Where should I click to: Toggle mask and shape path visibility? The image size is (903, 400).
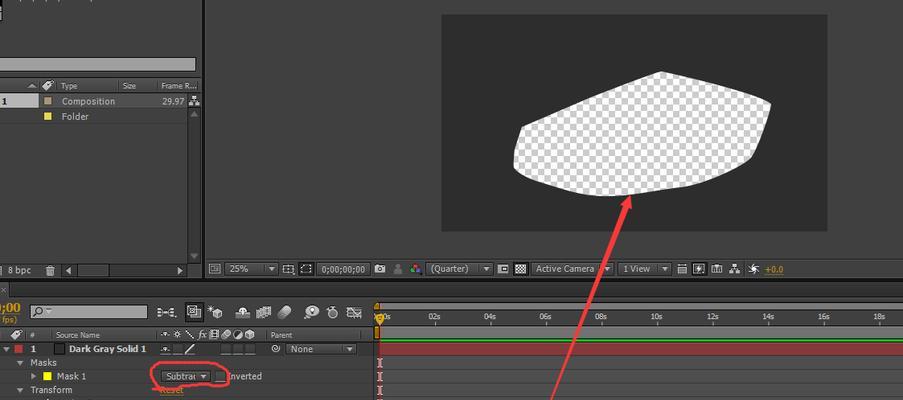pyautogui.click(x=306, y=269)
